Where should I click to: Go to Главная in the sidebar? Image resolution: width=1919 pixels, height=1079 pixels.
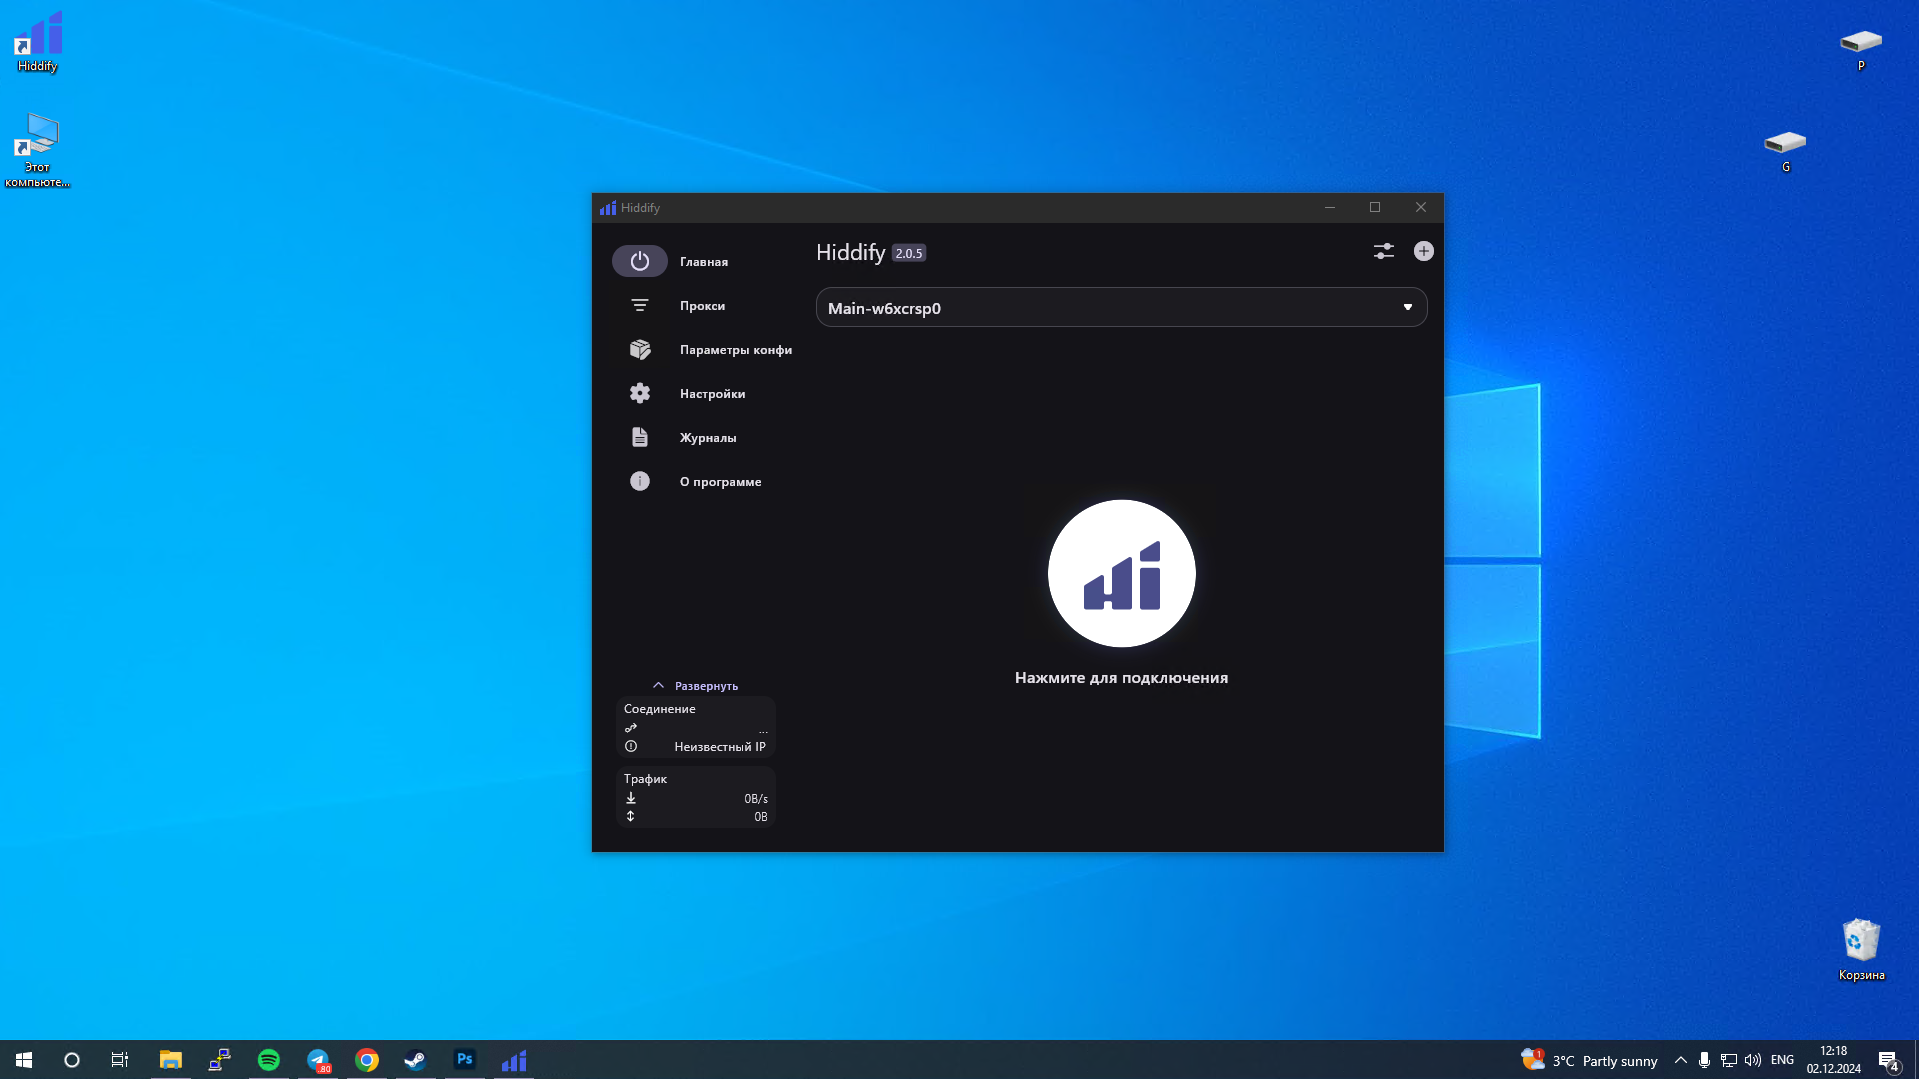click(703, 261)
